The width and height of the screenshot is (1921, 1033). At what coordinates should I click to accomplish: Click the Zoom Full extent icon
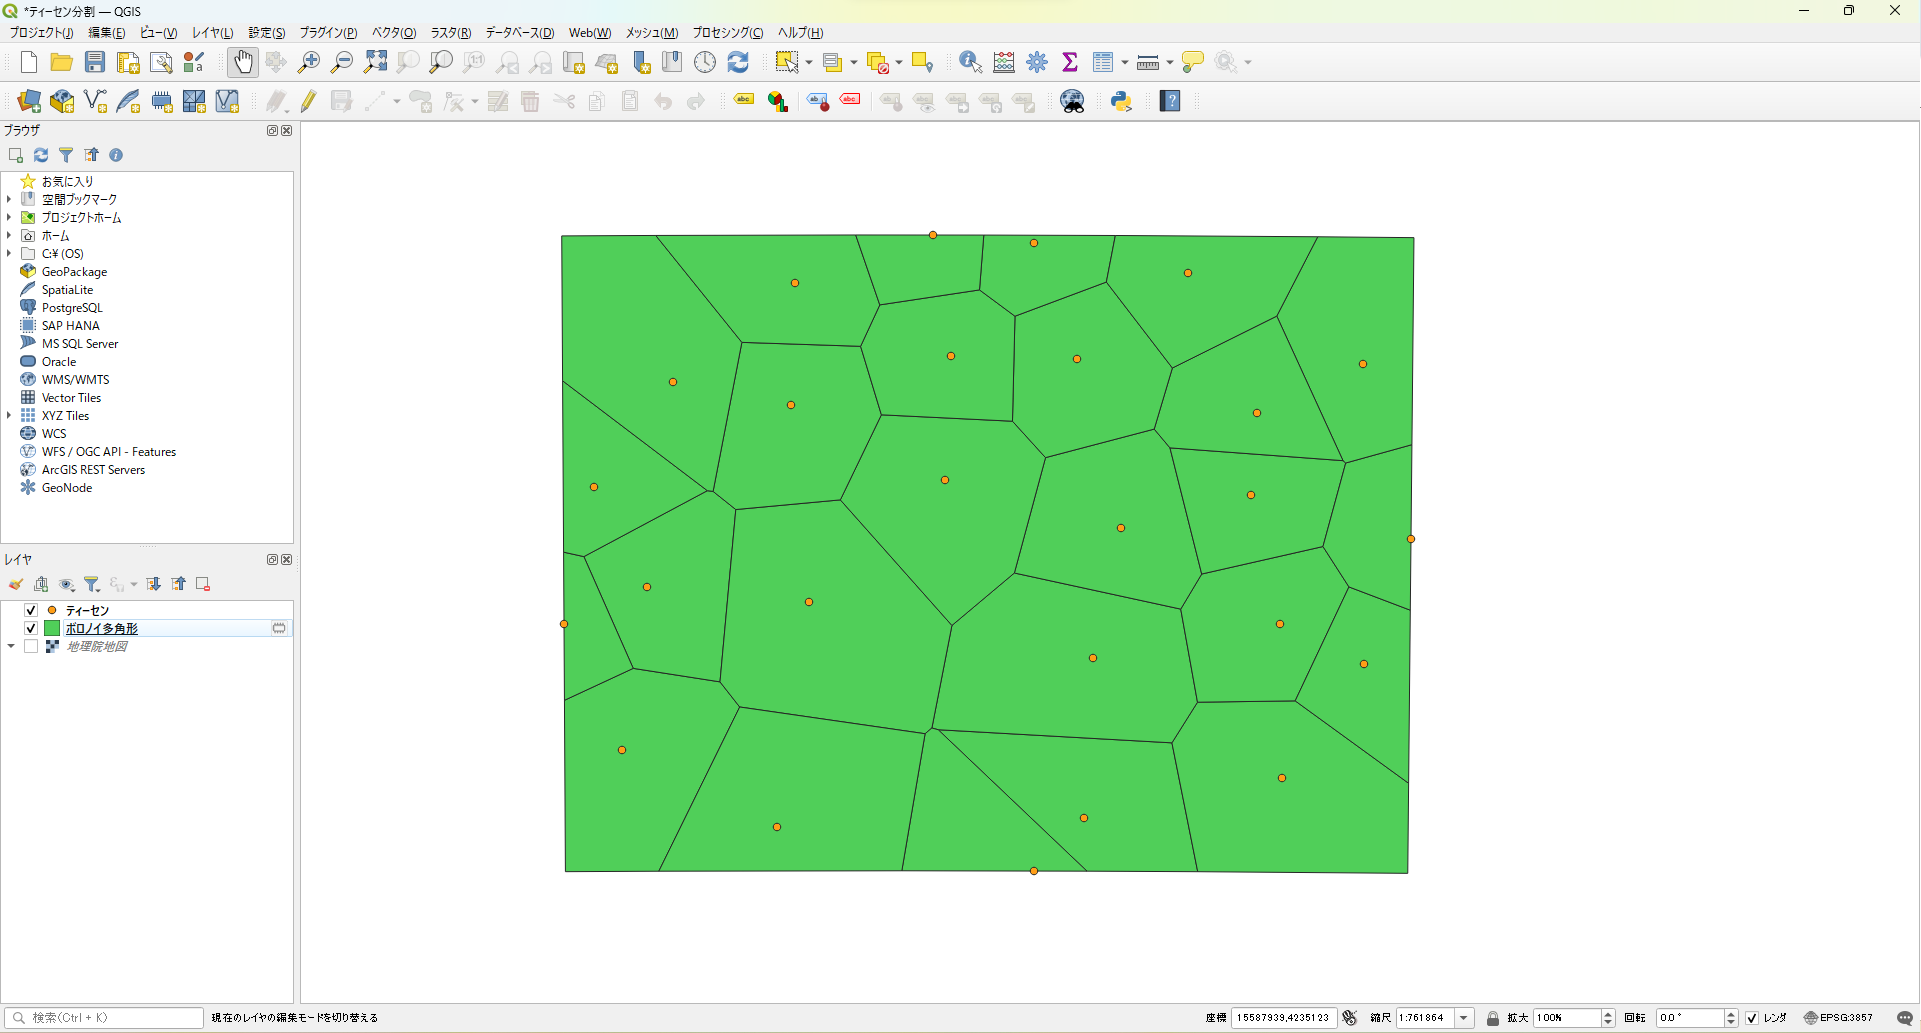coord(375,62)
